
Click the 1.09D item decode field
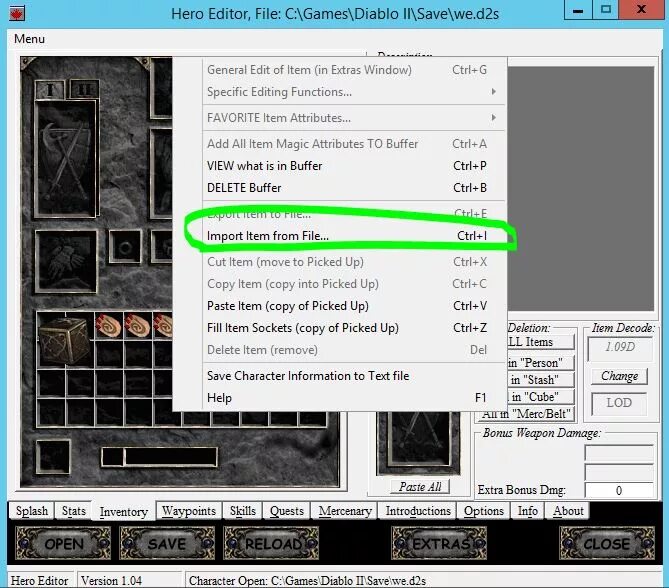point(620,347)
